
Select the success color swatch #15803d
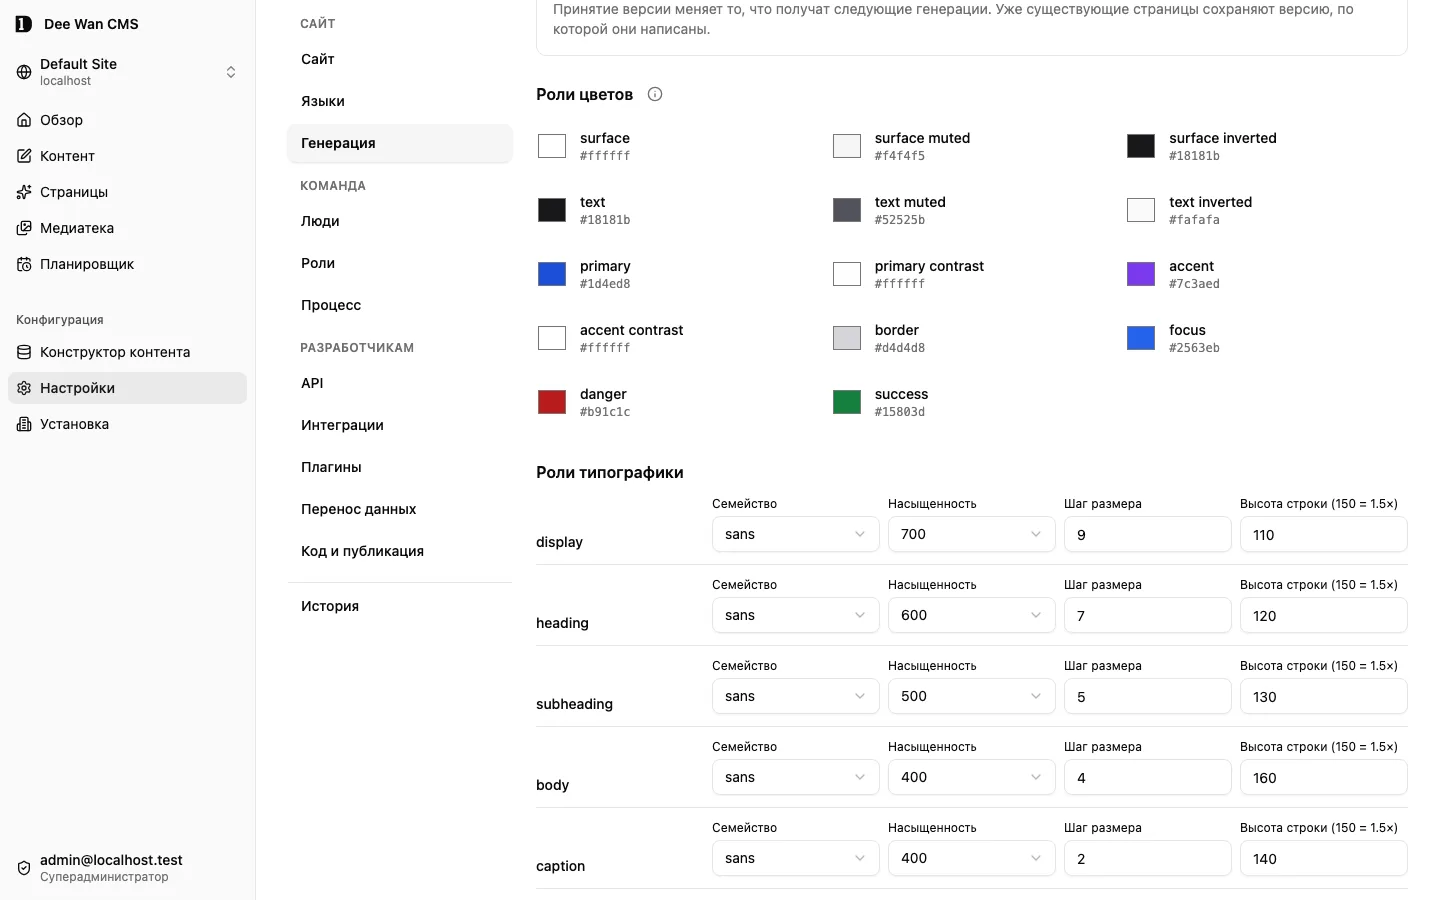[847, 402]
